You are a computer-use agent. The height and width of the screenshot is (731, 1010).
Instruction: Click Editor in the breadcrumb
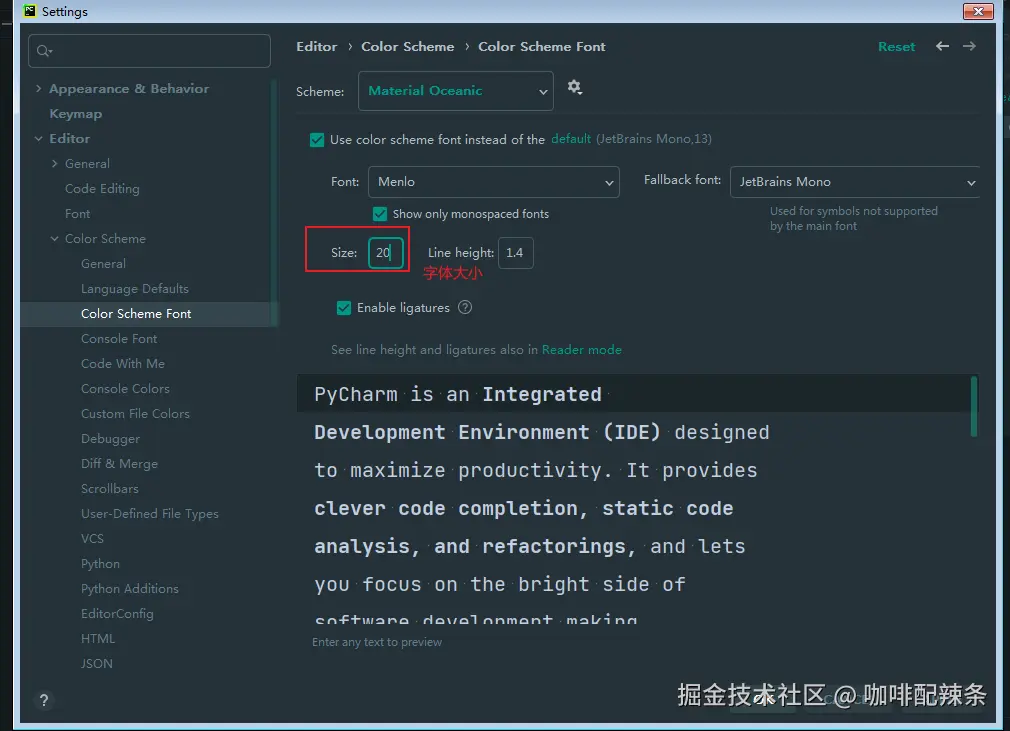pyautogui.click(x=316, y=46)
